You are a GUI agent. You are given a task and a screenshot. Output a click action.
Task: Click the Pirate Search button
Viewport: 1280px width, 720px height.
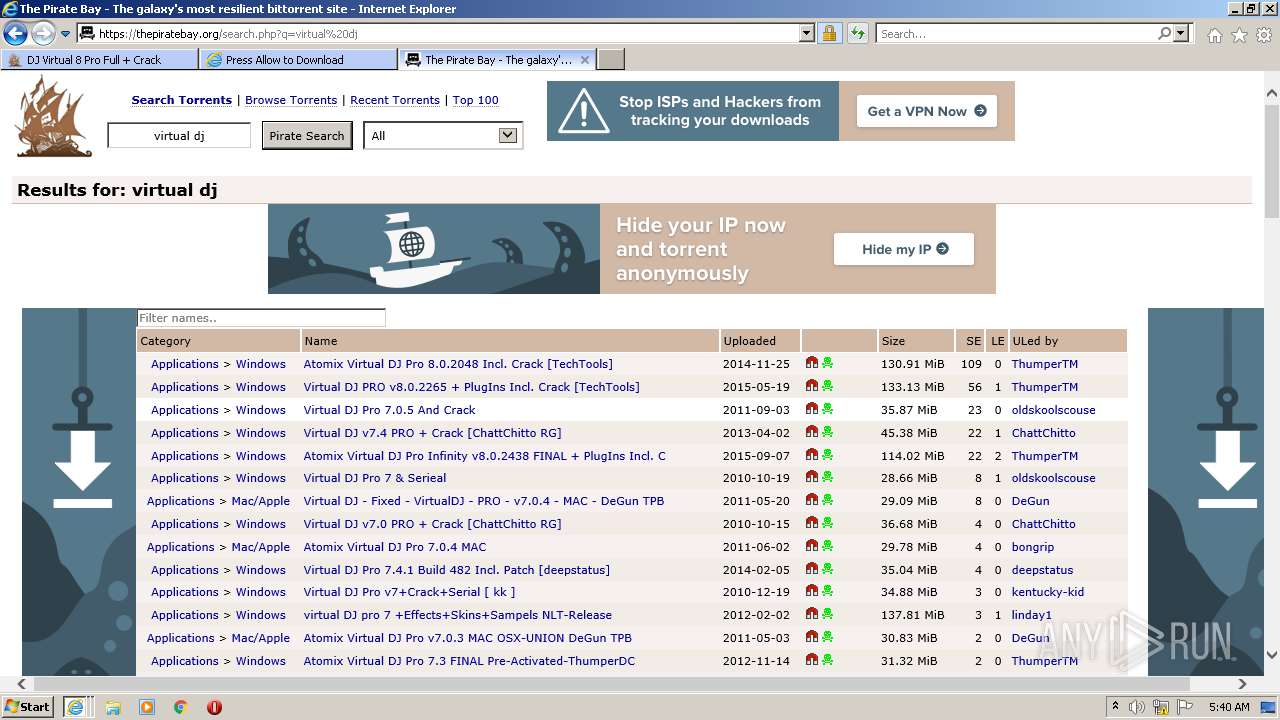point(307,136)
